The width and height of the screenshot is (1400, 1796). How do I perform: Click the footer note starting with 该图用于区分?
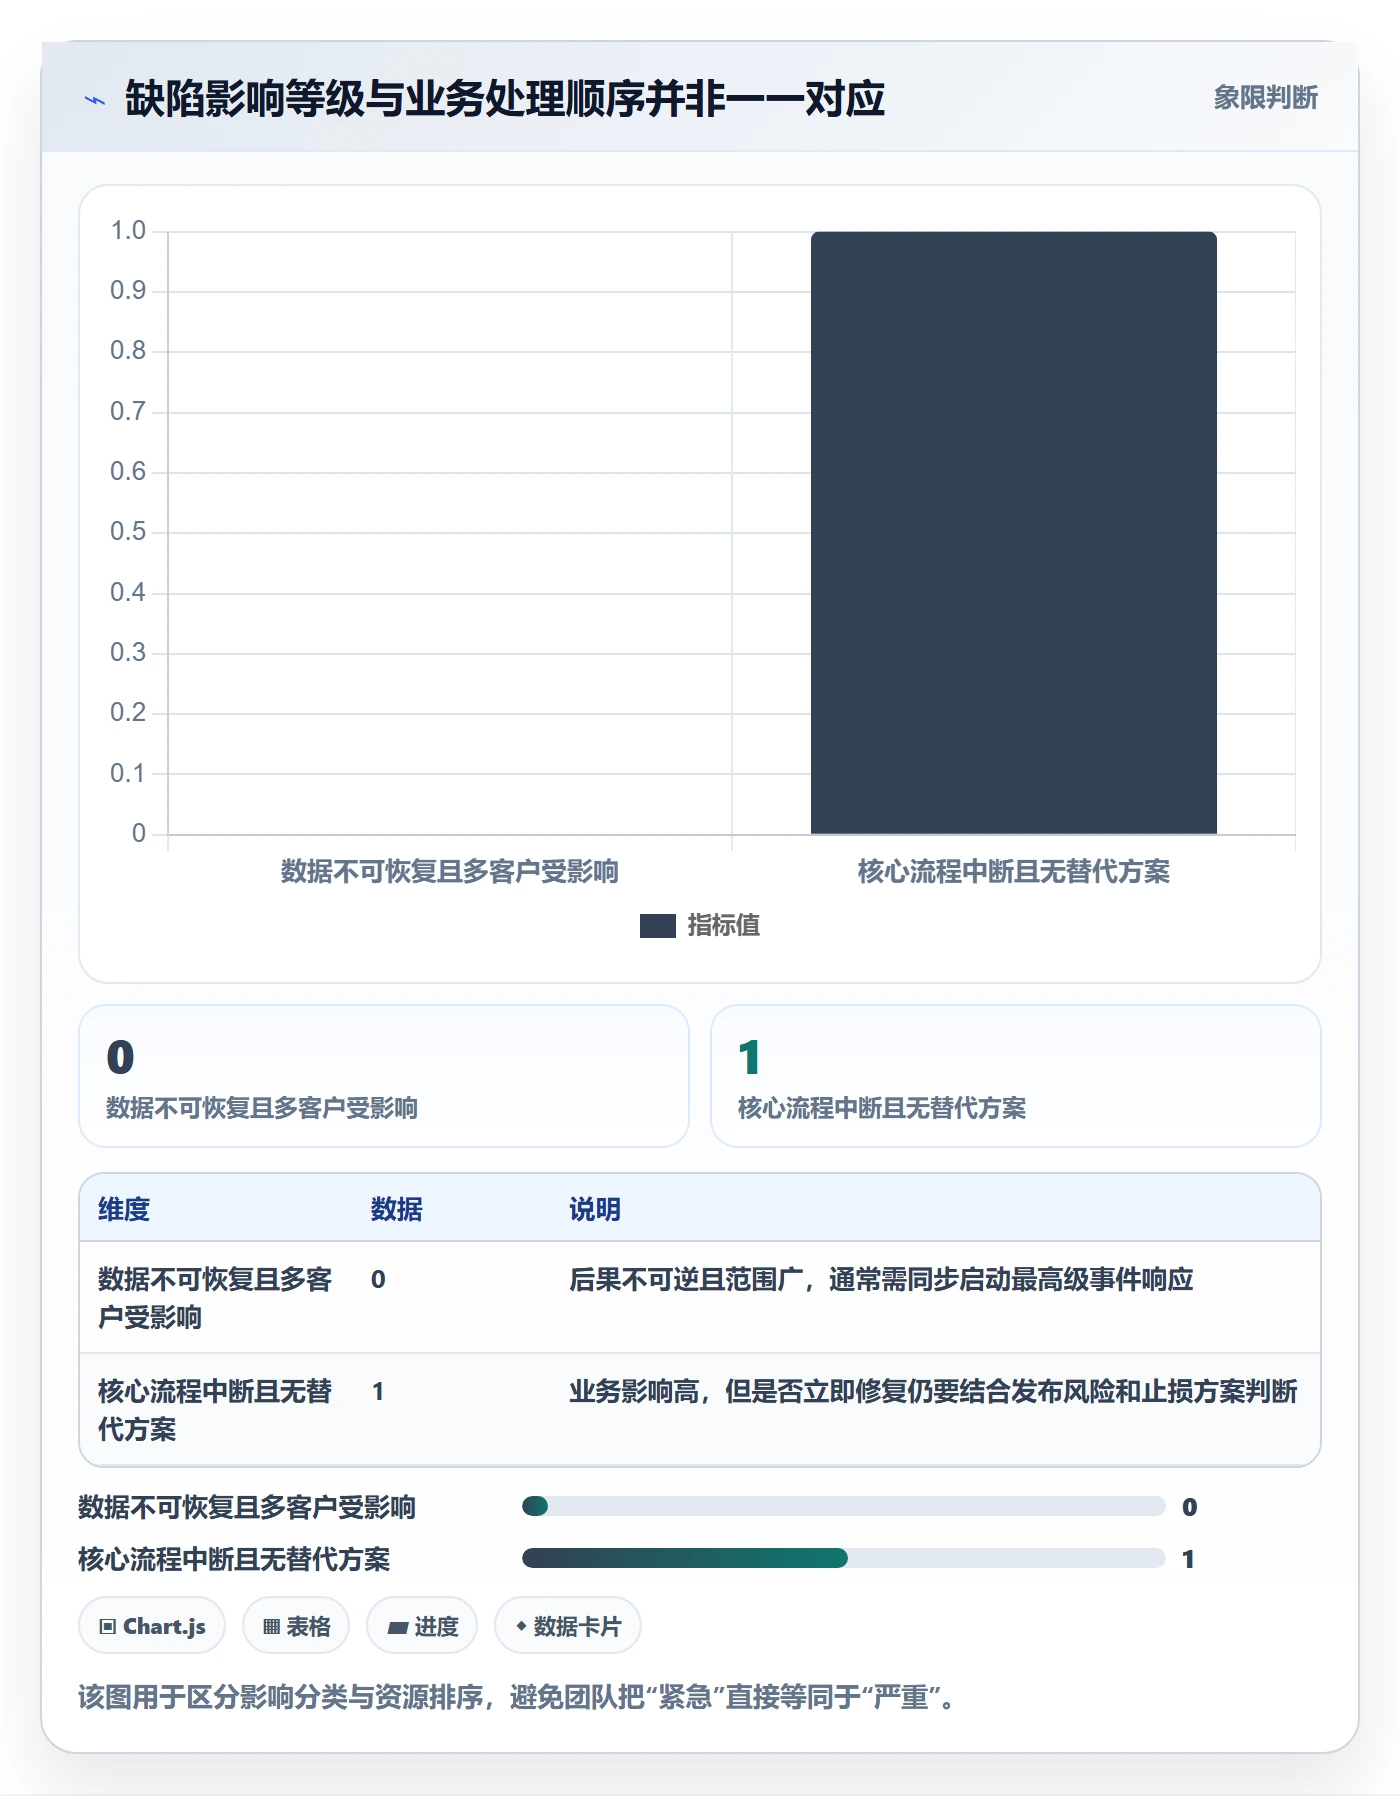(516, 1697)
